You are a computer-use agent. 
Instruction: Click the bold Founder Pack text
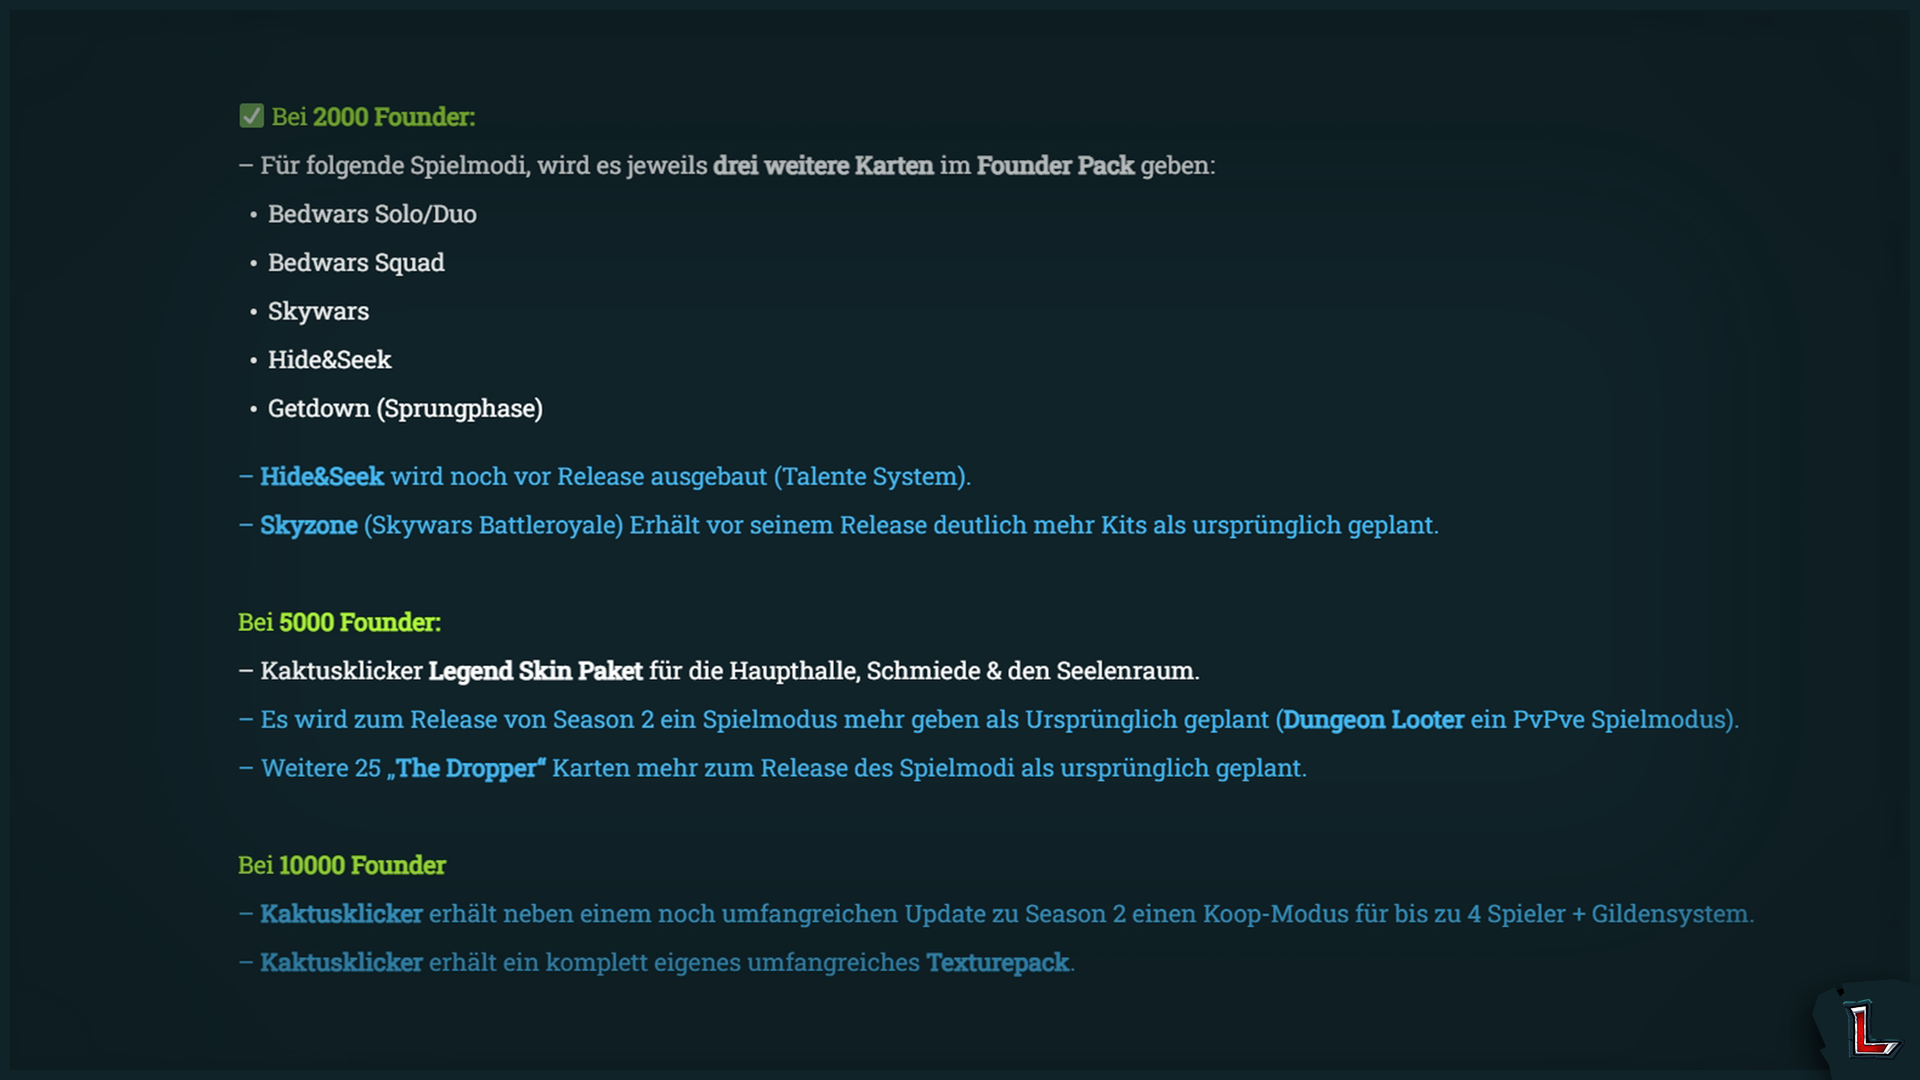1055,166
